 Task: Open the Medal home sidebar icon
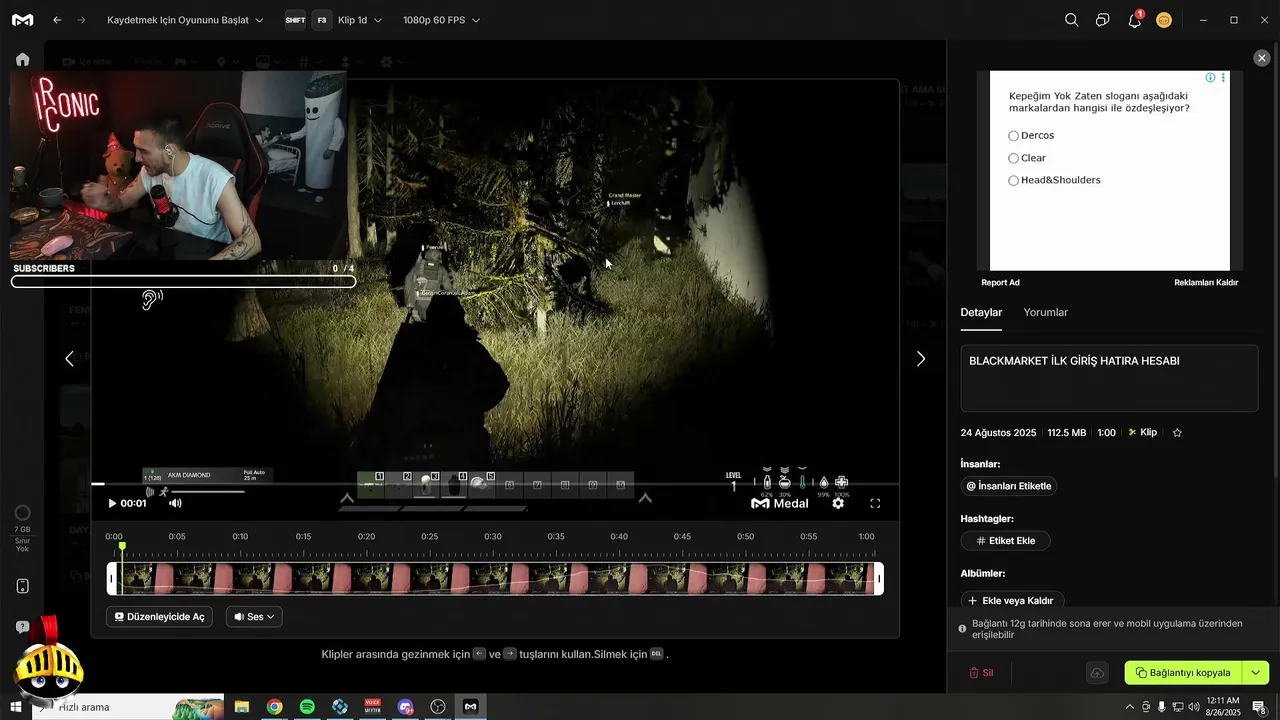22,59
